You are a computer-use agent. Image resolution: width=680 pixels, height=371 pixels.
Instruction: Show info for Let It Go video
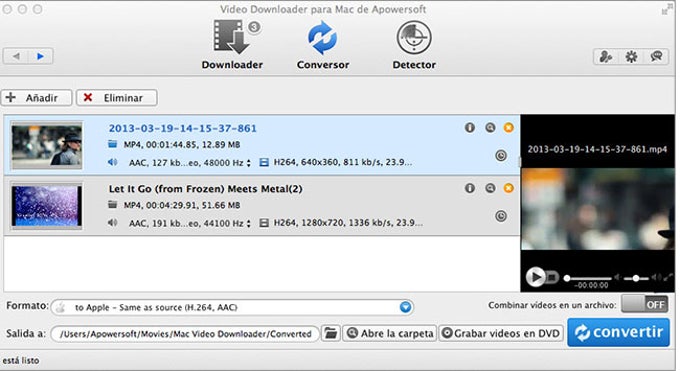pos(470,188)
